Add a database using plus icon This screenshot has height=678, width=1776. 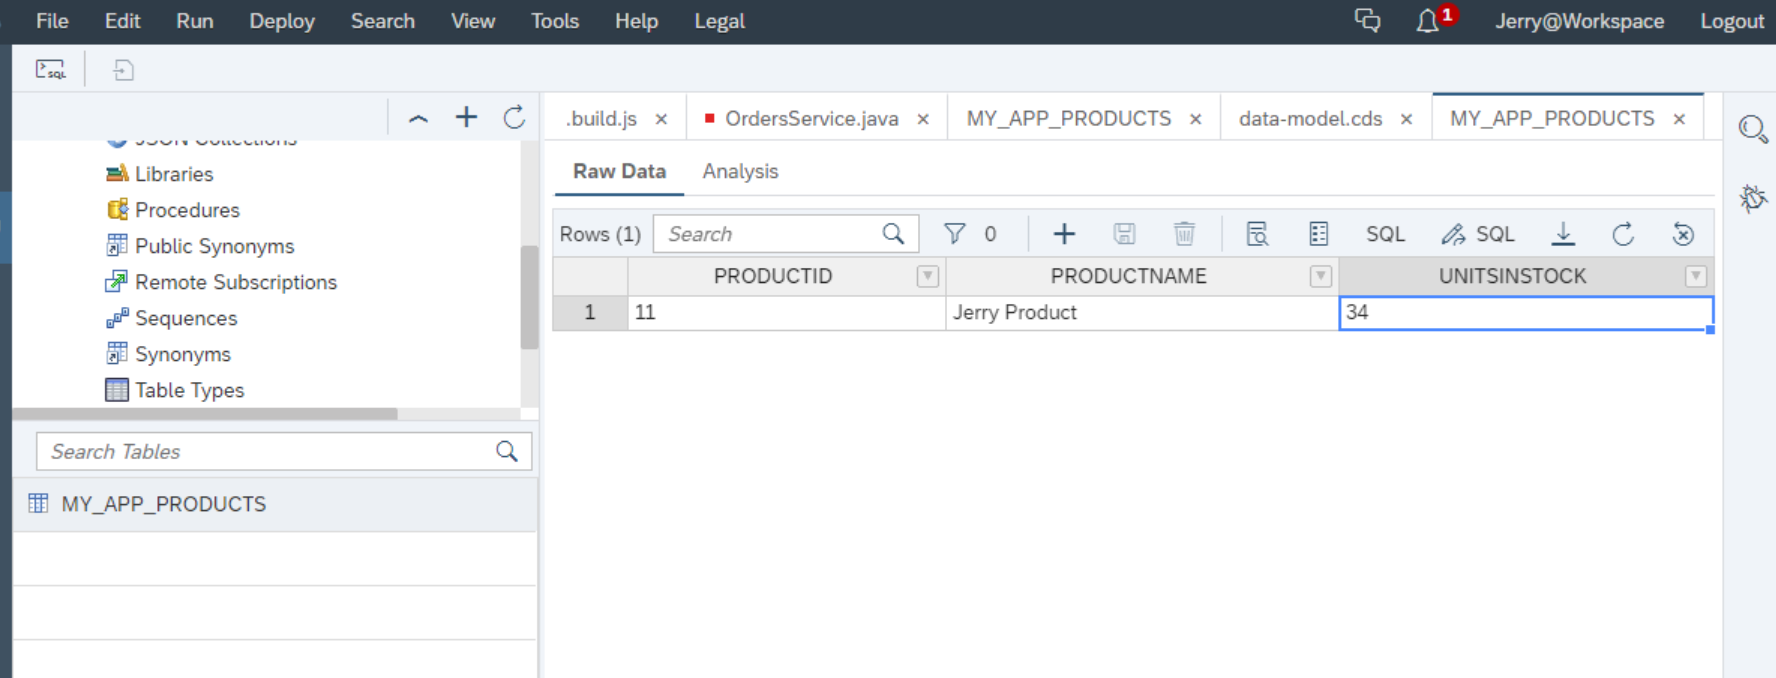pyautogui.click(x=466, y=118)
